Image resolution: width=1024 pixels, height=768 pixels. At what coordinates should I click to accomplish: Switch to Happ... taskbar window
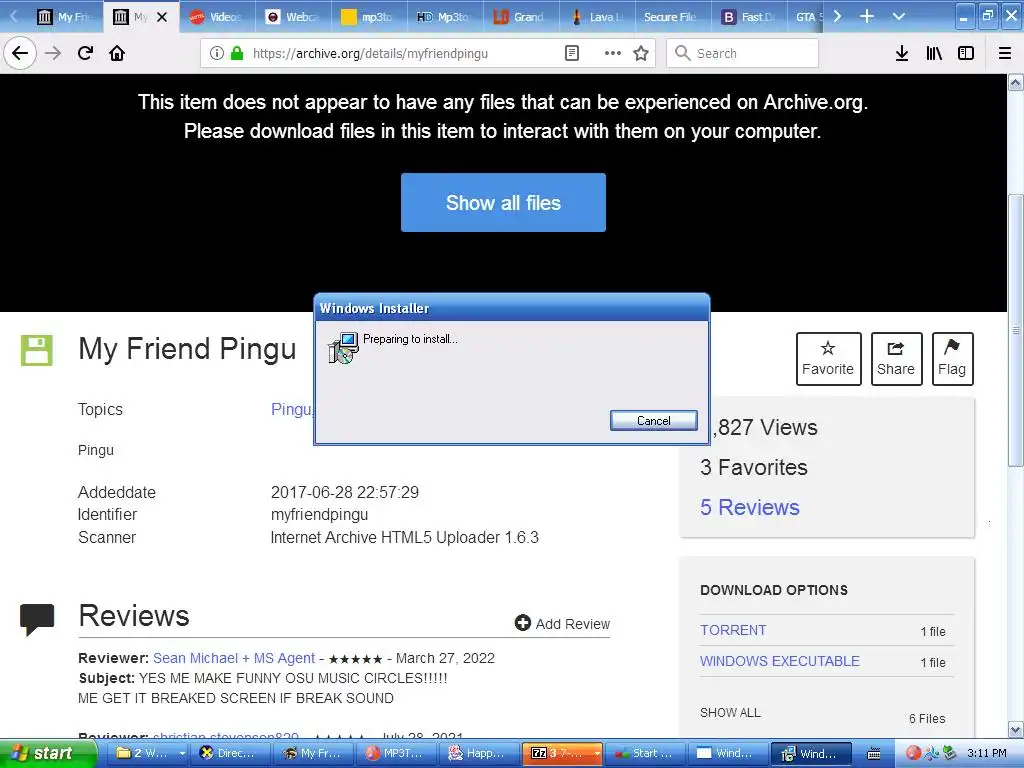coord(477,753)
